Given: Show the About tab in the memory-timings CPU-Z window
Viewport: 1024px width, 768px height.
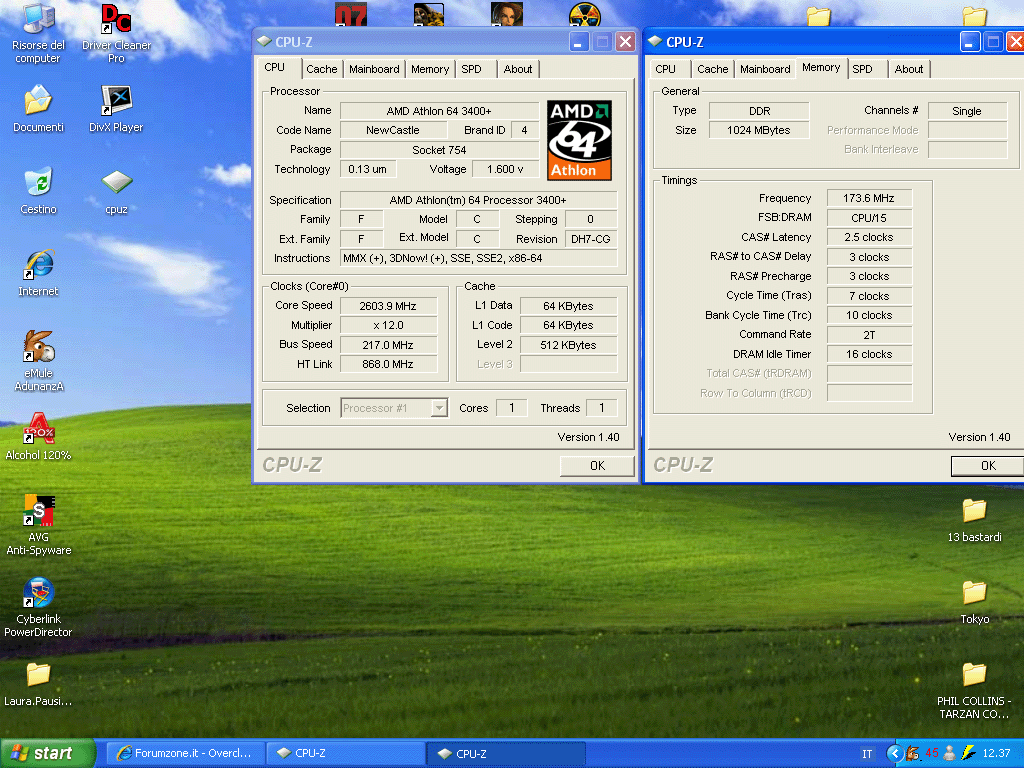Looking at the screenshot, I should 909,69.
